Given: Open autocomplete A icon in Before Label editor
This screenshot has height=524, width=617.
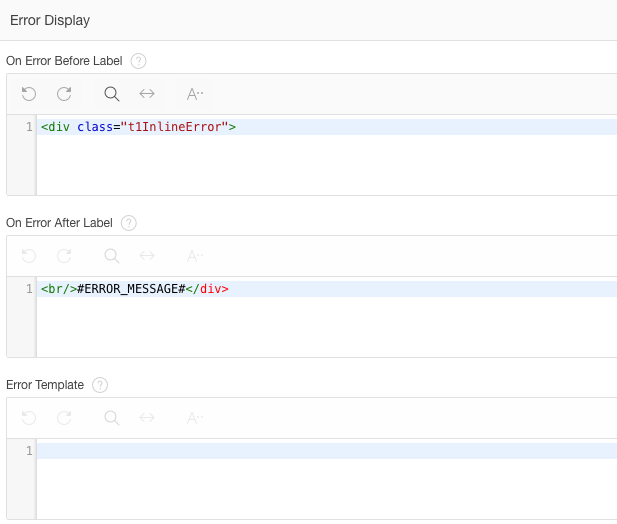Looking at the screenshot, I should 195,94.
